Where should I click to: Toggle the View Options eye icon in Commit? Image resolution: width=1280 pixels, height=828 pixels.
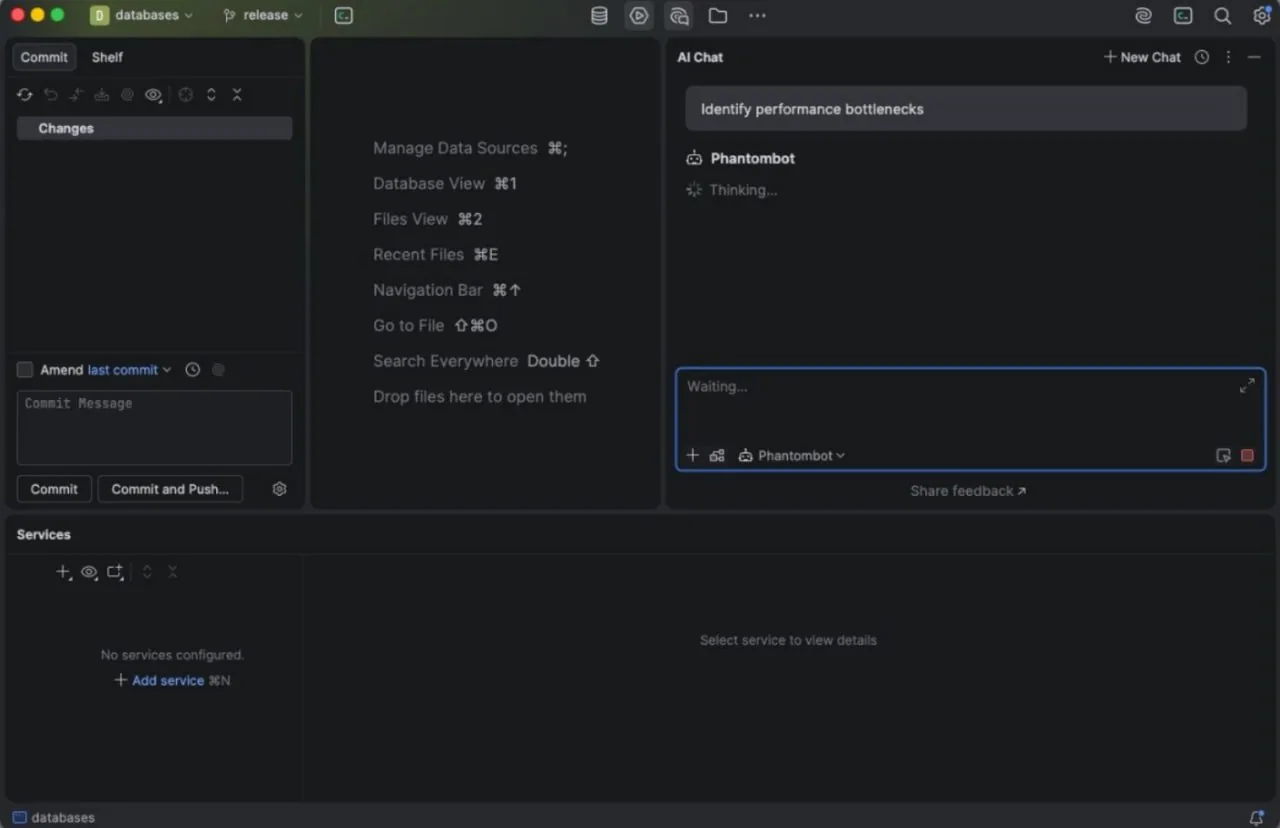coord(153,95)
